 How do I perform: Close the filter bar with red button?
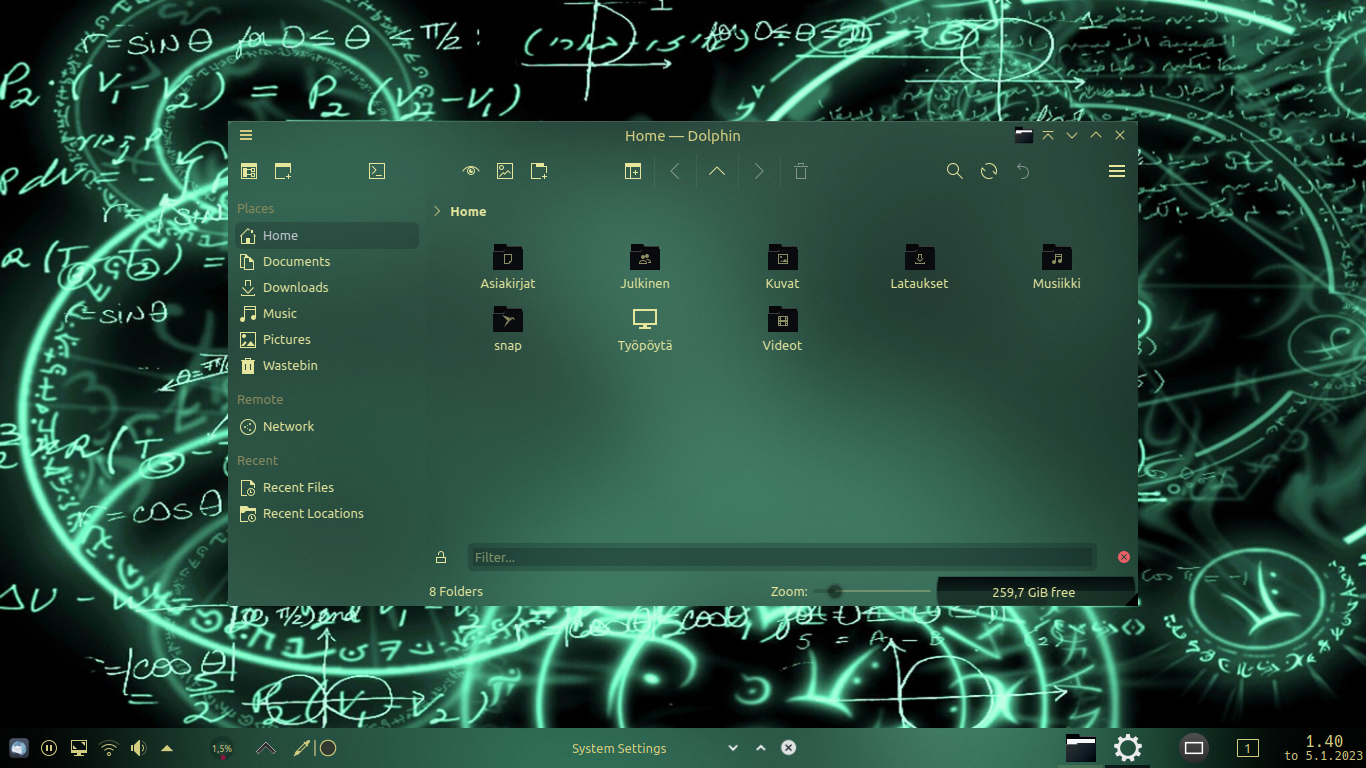pos(1123,557)
